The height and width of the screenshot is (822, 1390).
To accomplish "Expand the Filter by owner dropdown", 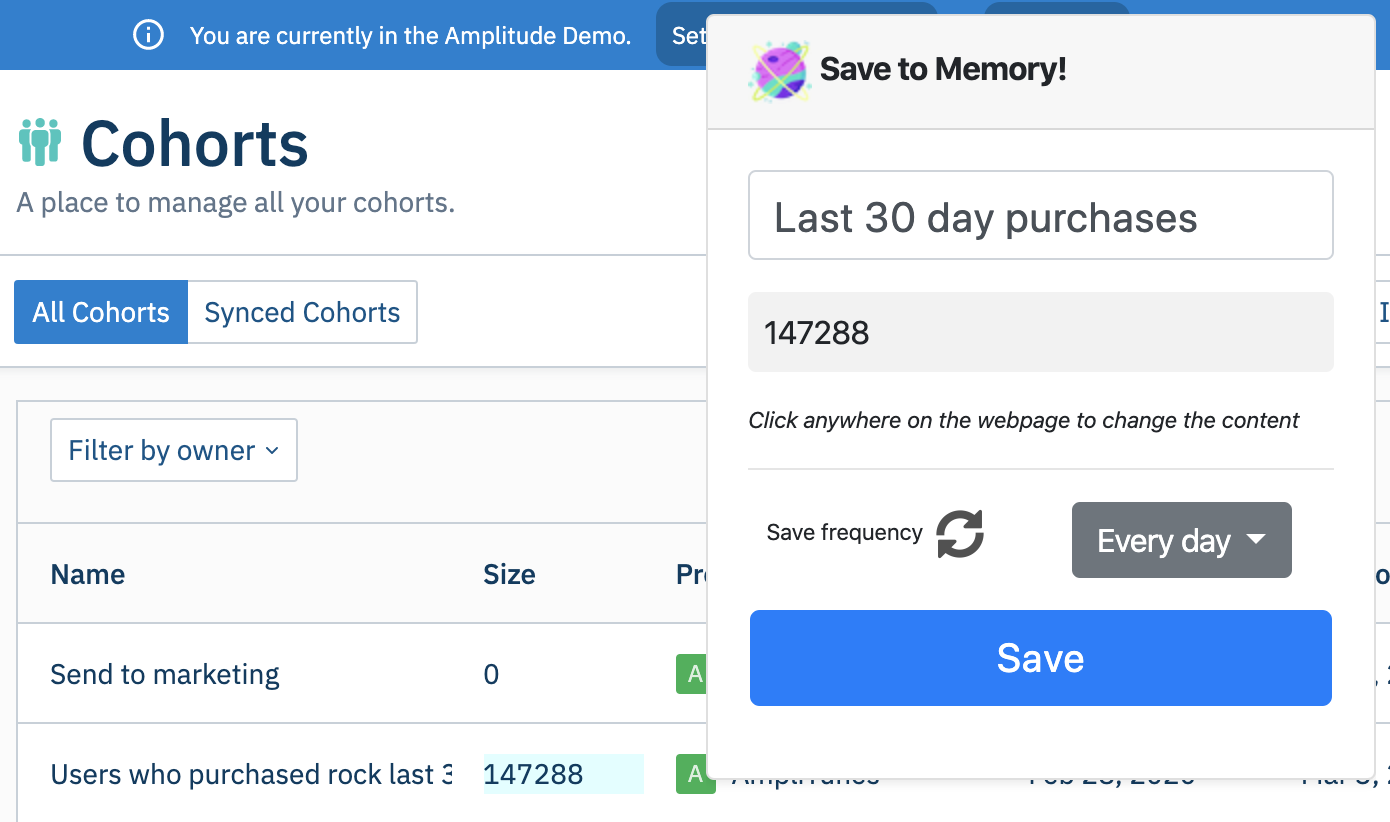I will pos(173,451).
